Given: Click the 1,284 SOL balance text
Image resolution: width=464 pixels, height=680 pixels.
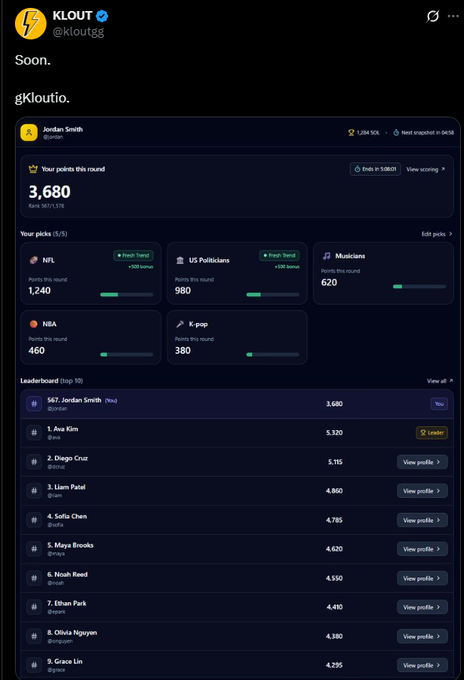Looking at the screenshot, I should (x=368, y=133).
